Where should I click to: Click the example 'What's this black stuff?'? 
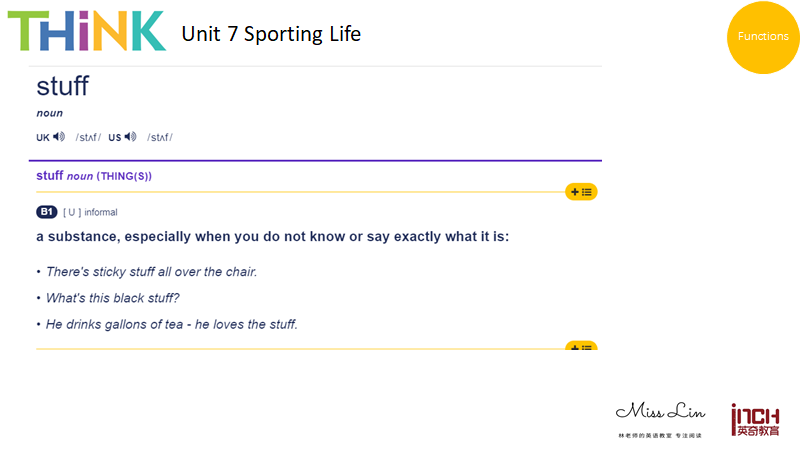click(x=113, y=298)
